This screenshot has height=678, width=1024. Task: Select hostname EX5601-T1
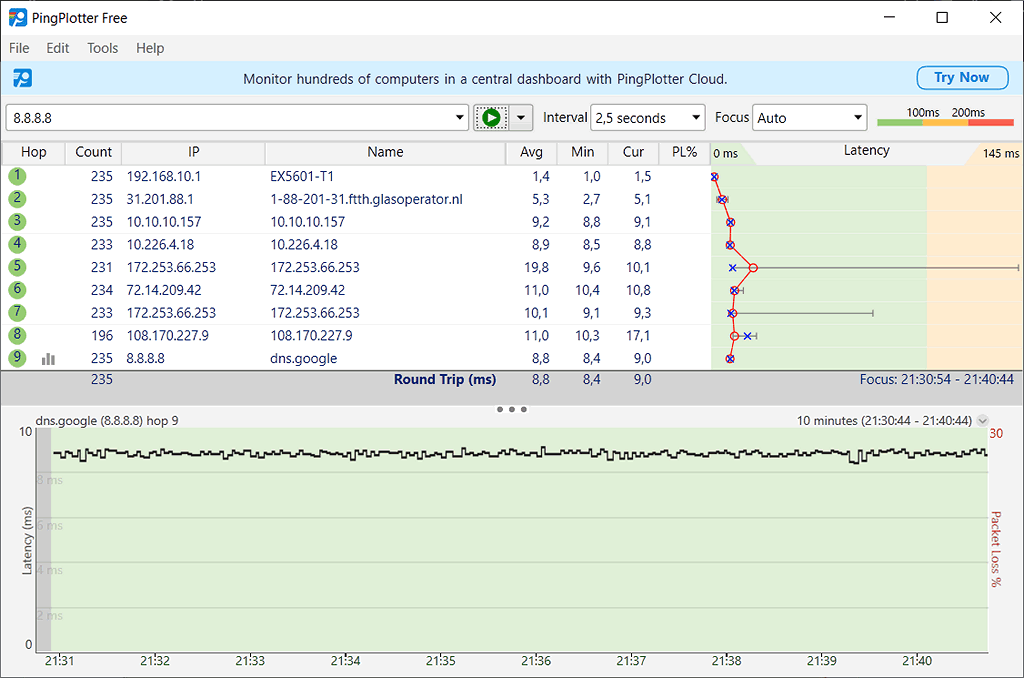click(x=302, y=176)
